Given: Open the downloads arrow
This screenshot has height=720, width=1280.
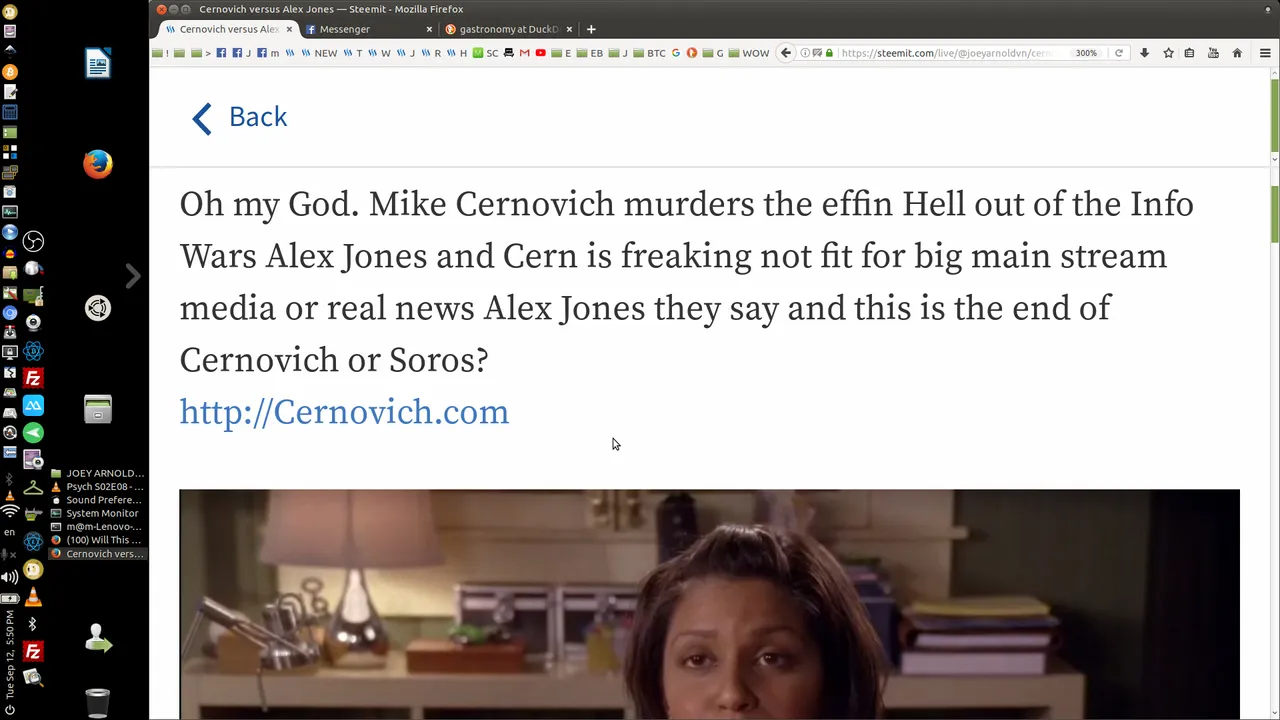Looking at the screenshot, I should tap(1145, 53).
